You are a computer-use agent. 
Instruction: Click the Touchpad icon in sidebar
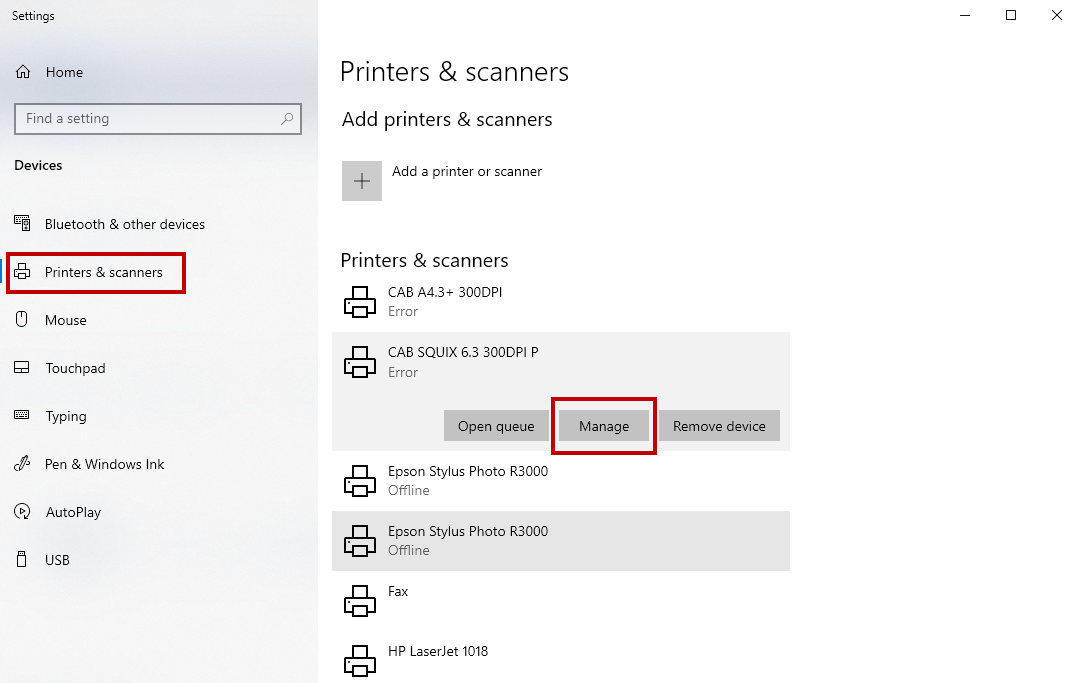click(22, 368)
